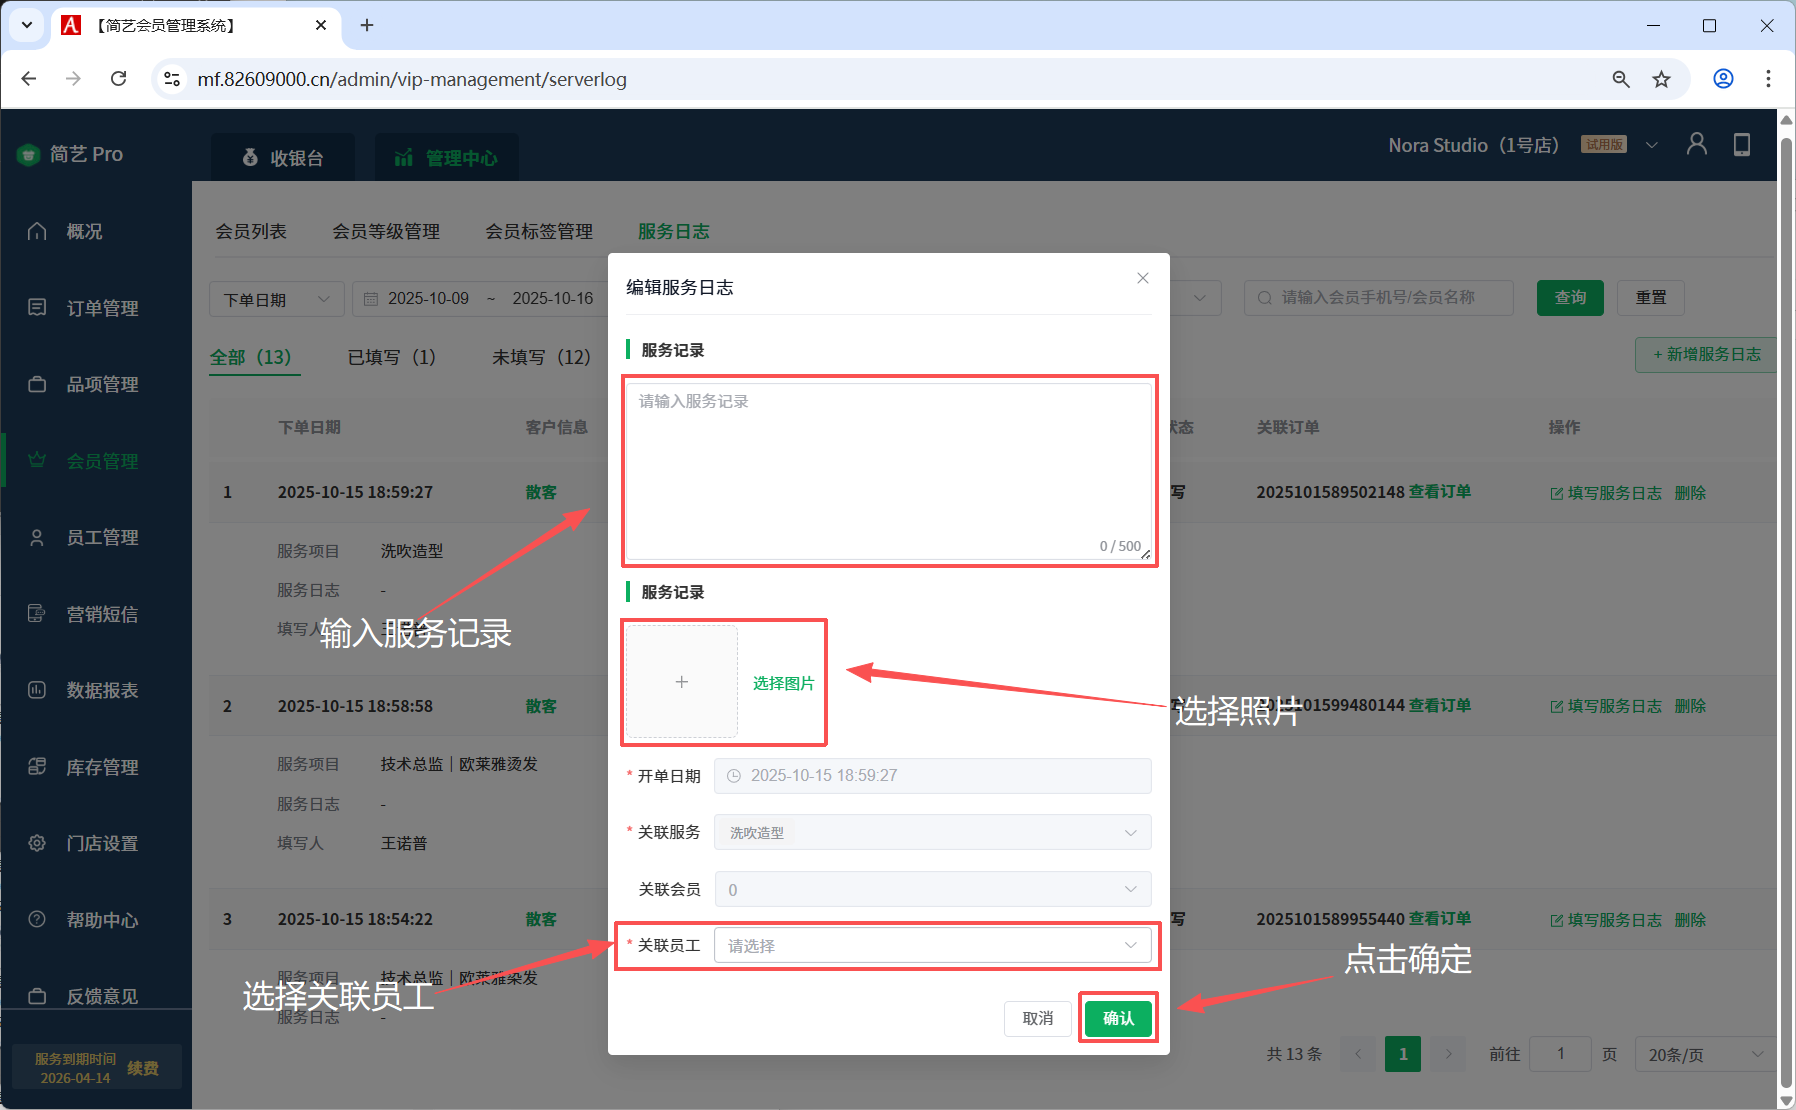1796x1110 pixels.
Task: Open the user profile icon in header
Action: point(1696,145)
